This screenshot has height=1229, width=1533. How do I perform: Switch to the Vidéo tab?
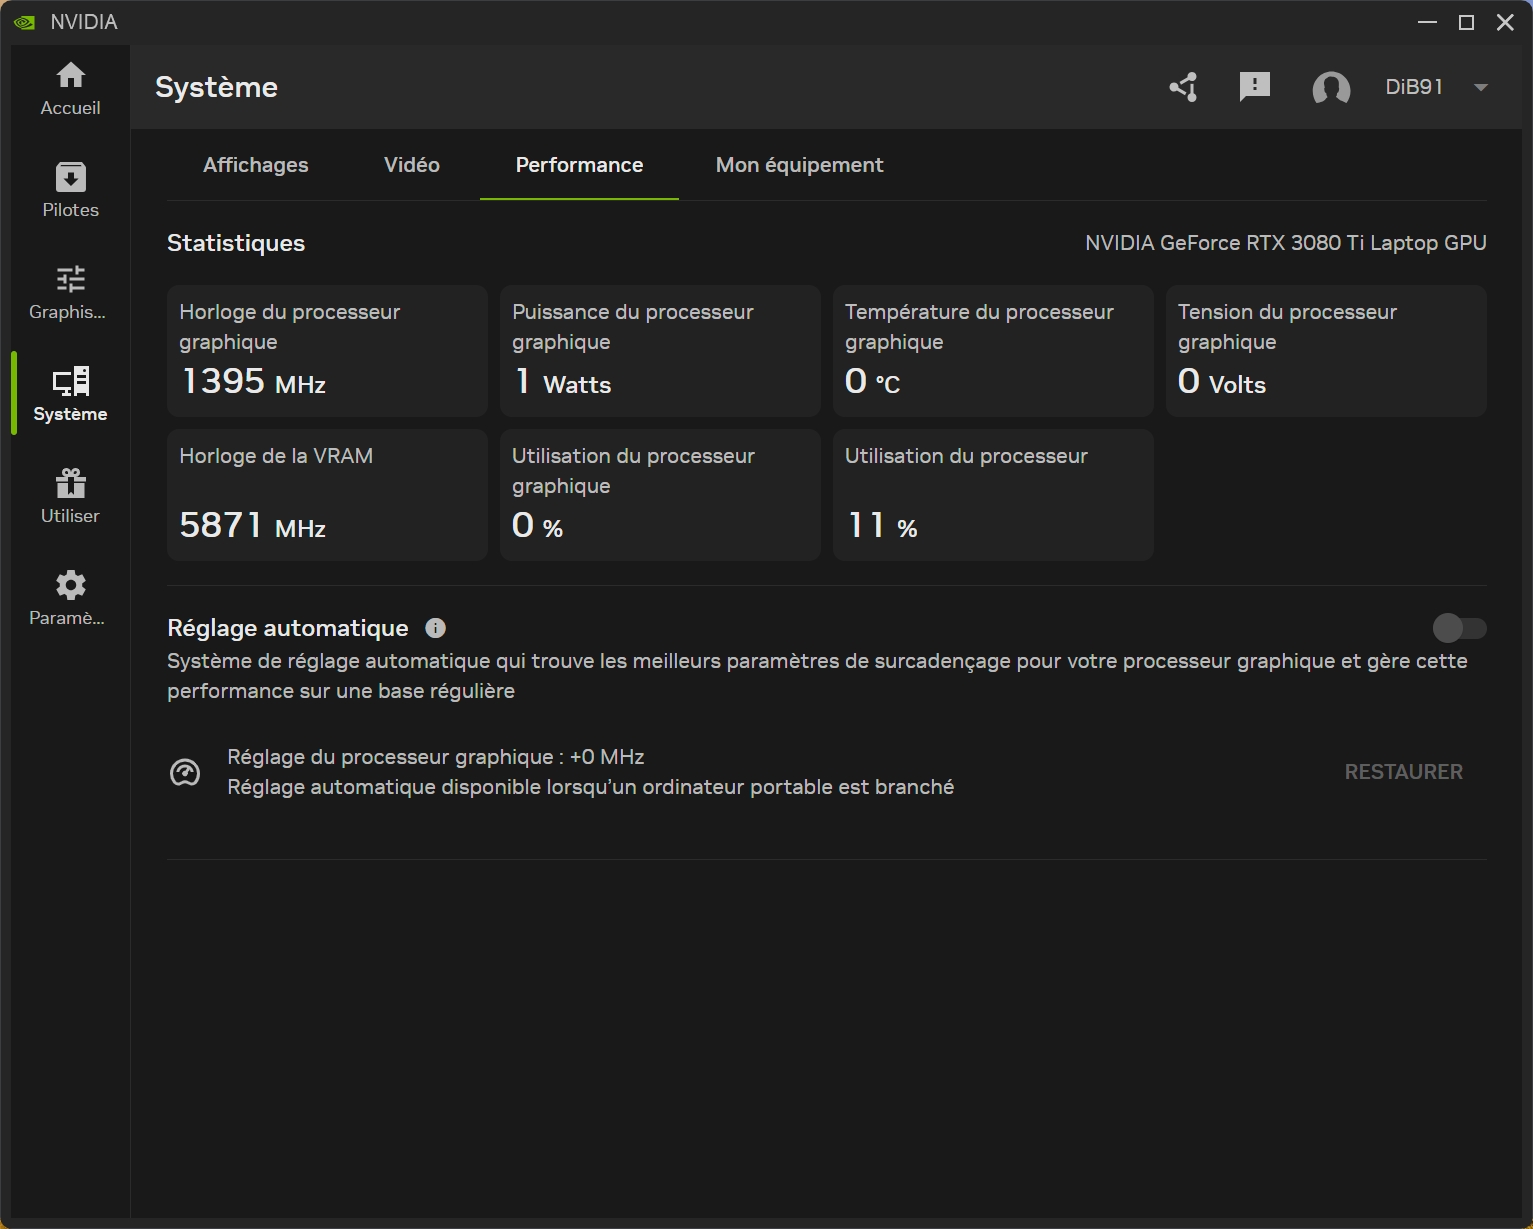tap(412, 165)
